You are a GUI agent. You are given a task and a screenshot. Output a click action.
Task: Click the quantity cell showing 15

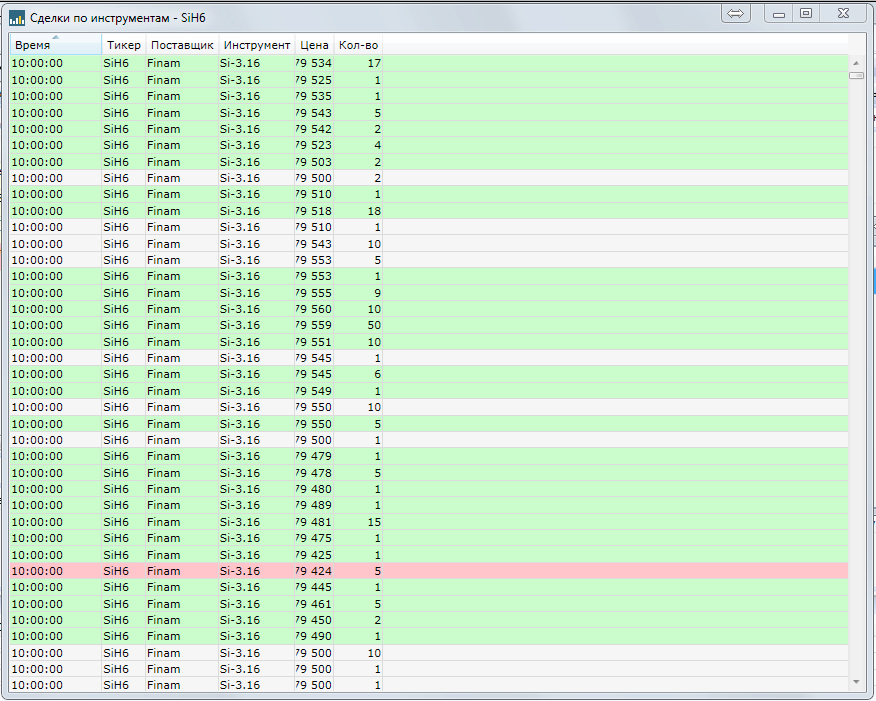pyautogui.click(x=358, y=522)
